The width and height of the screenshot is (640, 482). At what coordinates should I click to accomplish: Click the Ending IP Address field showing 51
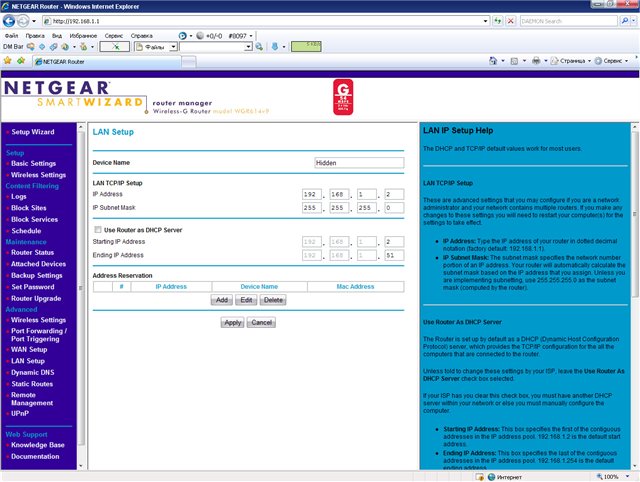(x=394, y=255)
